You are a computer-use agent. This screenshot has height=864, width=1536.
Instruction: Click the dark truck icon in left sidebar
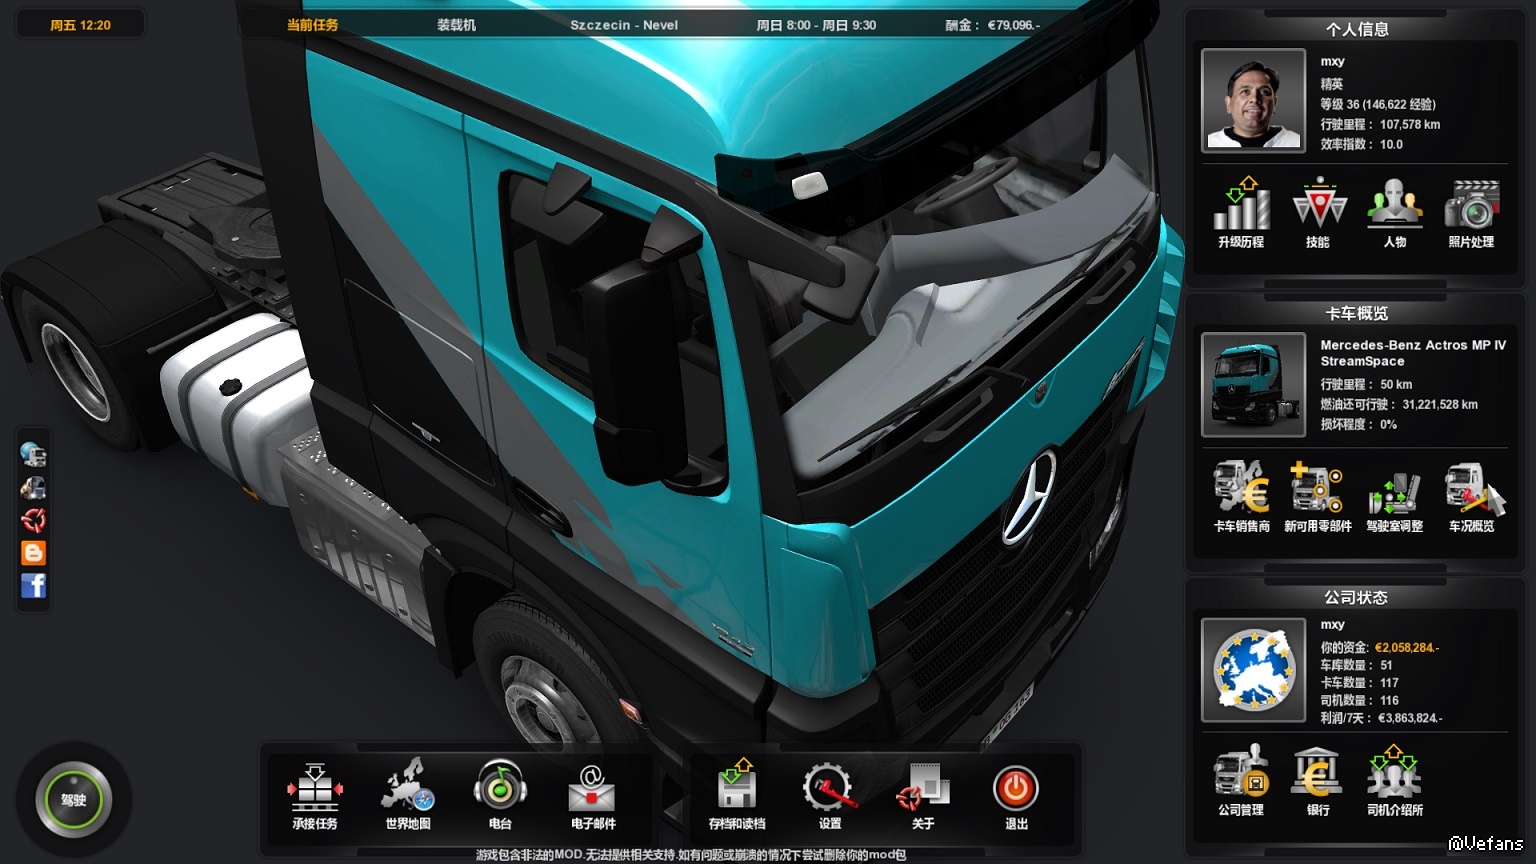tap(33, 487)
